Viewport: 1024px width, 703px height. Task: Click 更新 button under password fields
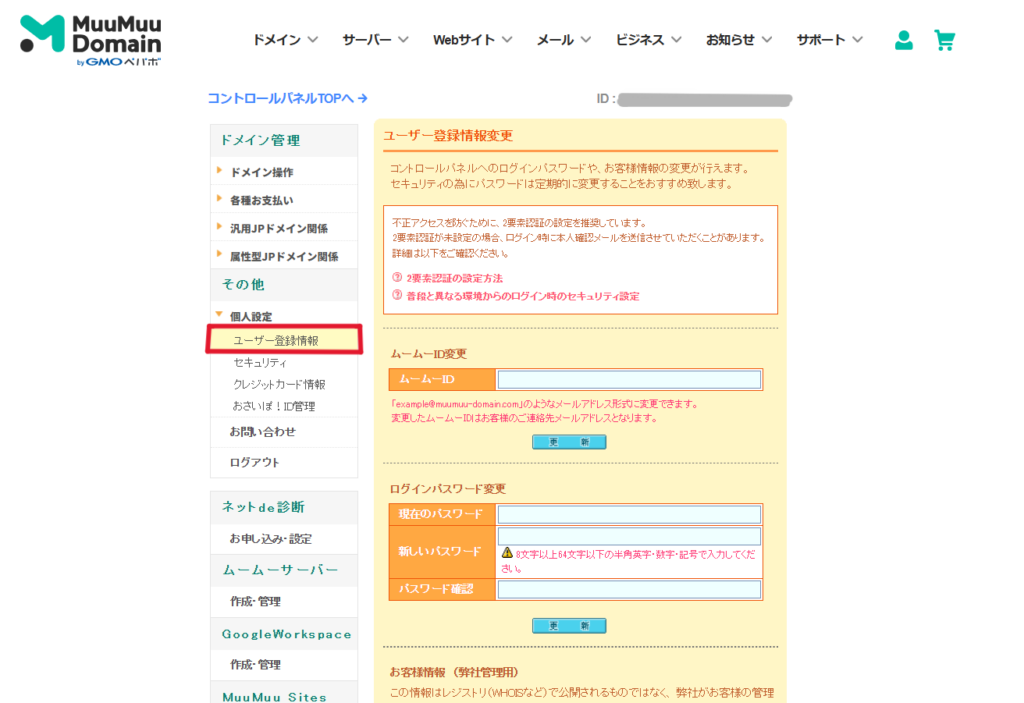pos(569,626)
